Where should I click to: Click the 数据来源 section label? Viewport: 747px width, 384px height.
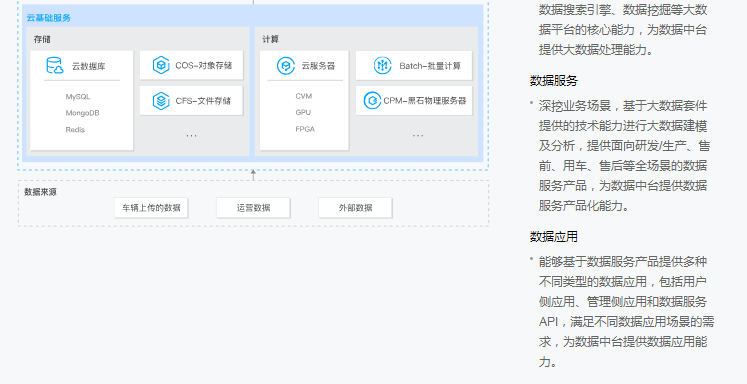(40, 192)
